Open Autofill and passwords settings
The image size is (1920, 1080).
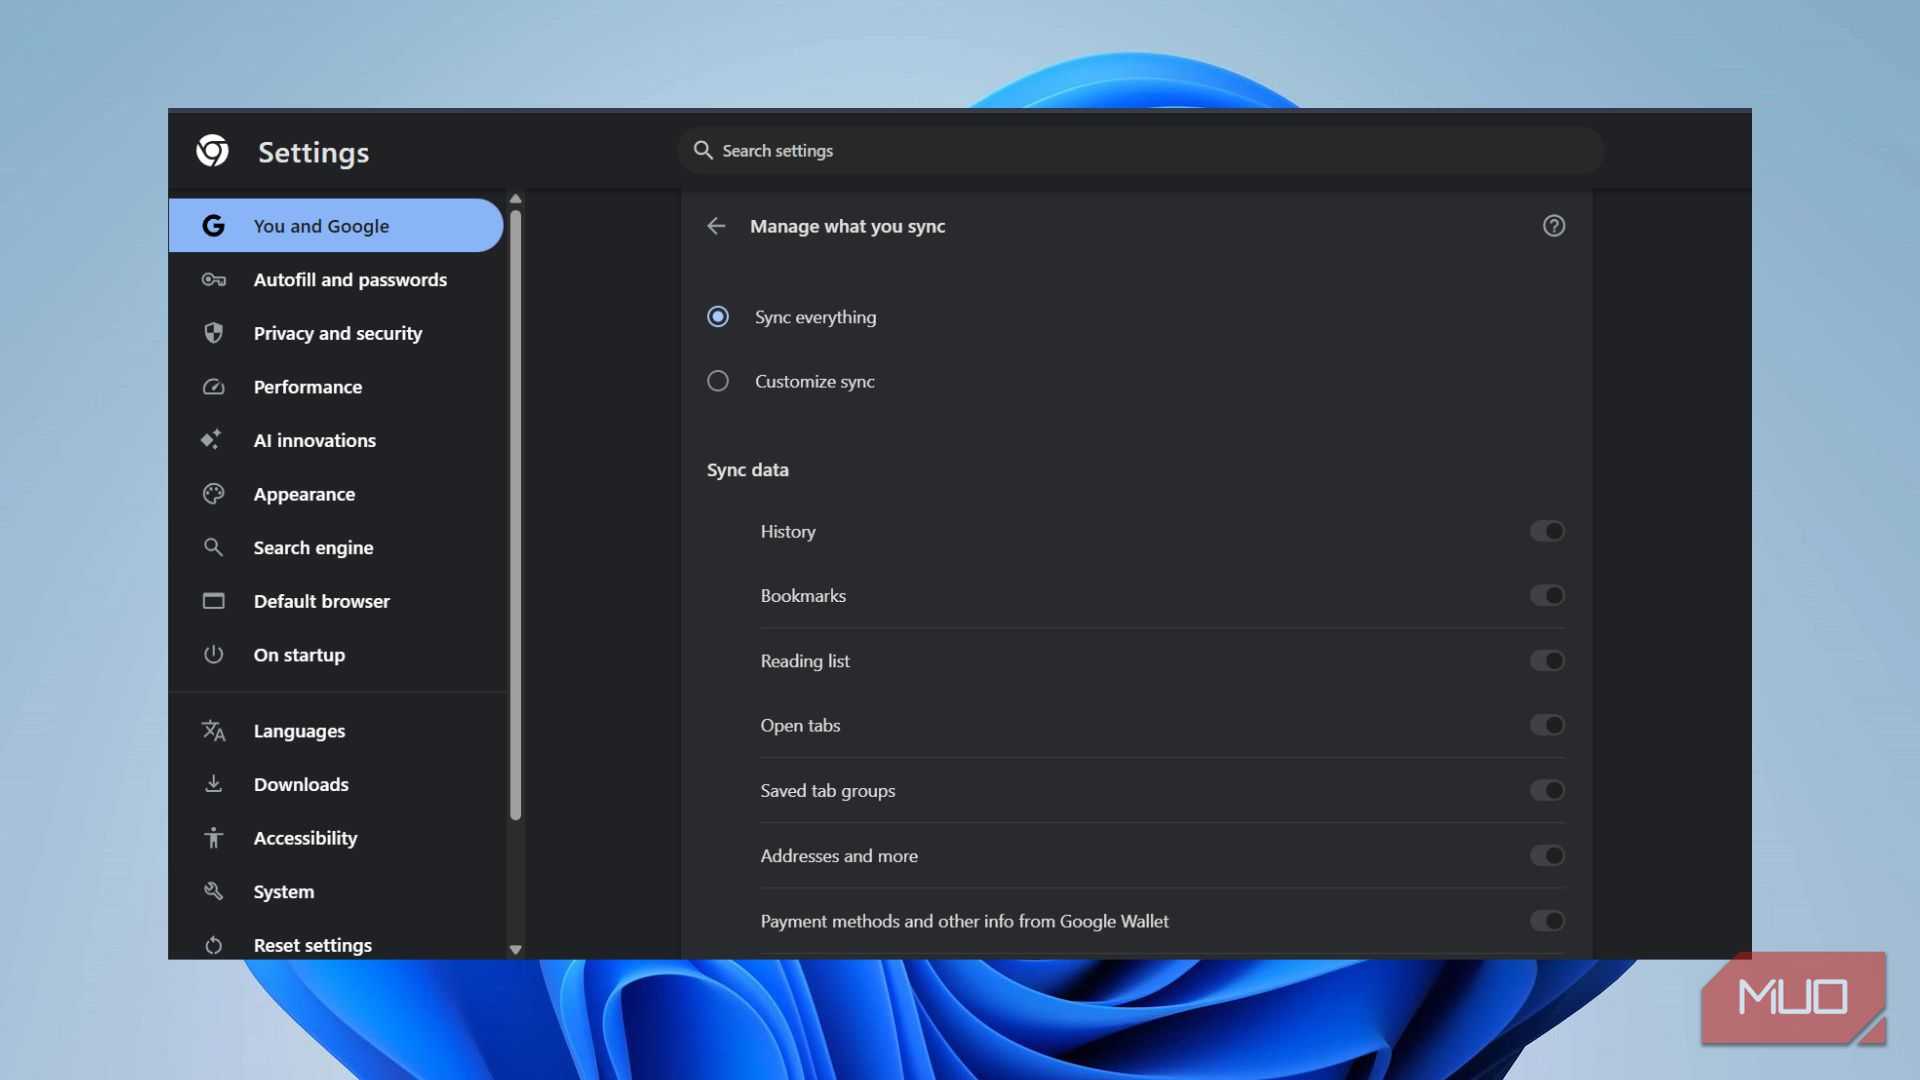tap(336, 280)
